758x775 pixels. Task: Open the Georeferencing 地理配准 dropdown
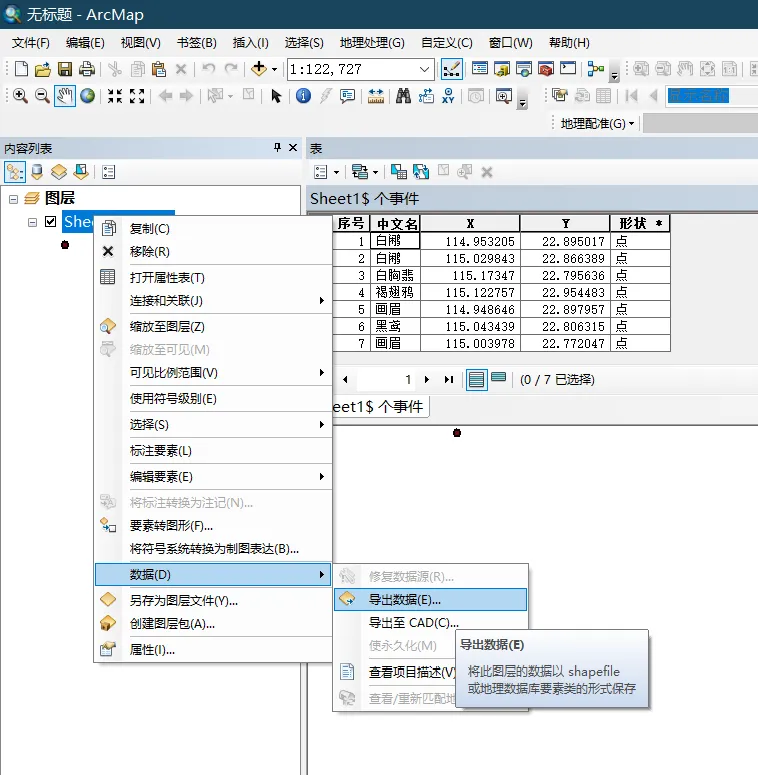(x=597, y=124)
